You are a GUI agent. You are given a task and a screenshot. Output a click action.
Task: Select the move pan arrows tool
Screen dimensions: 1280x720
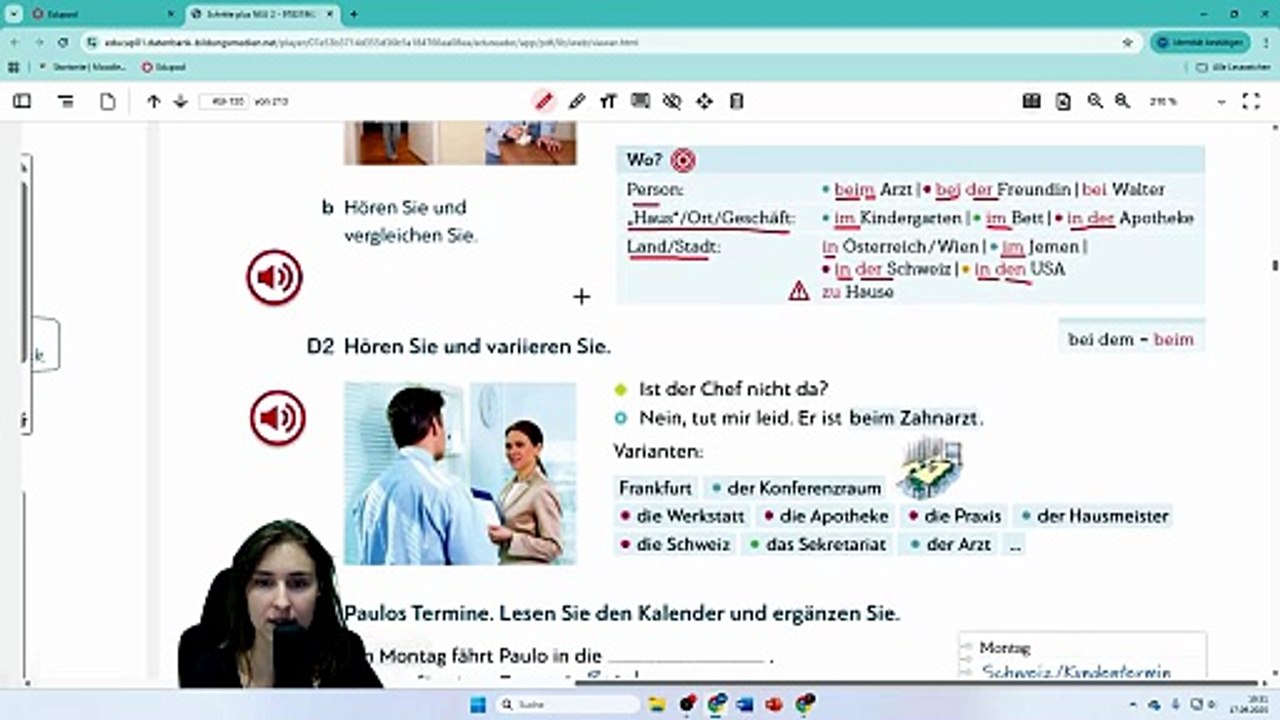(704, 101)
